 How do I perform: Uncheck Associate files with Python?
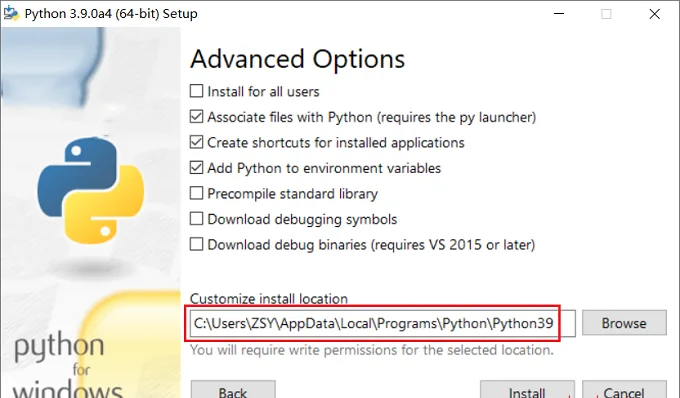196,117
